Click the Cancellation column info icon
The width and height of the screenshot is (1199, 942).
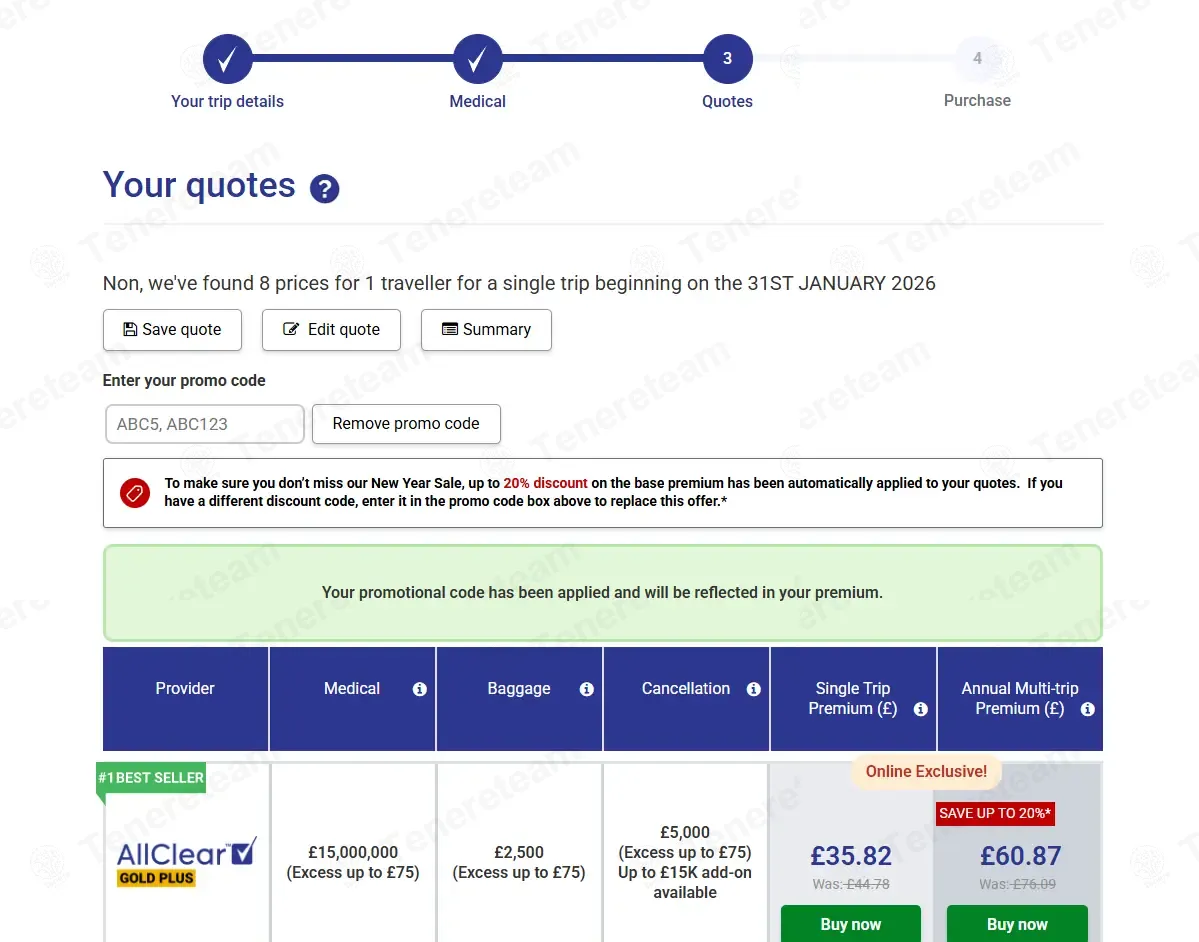754,689
